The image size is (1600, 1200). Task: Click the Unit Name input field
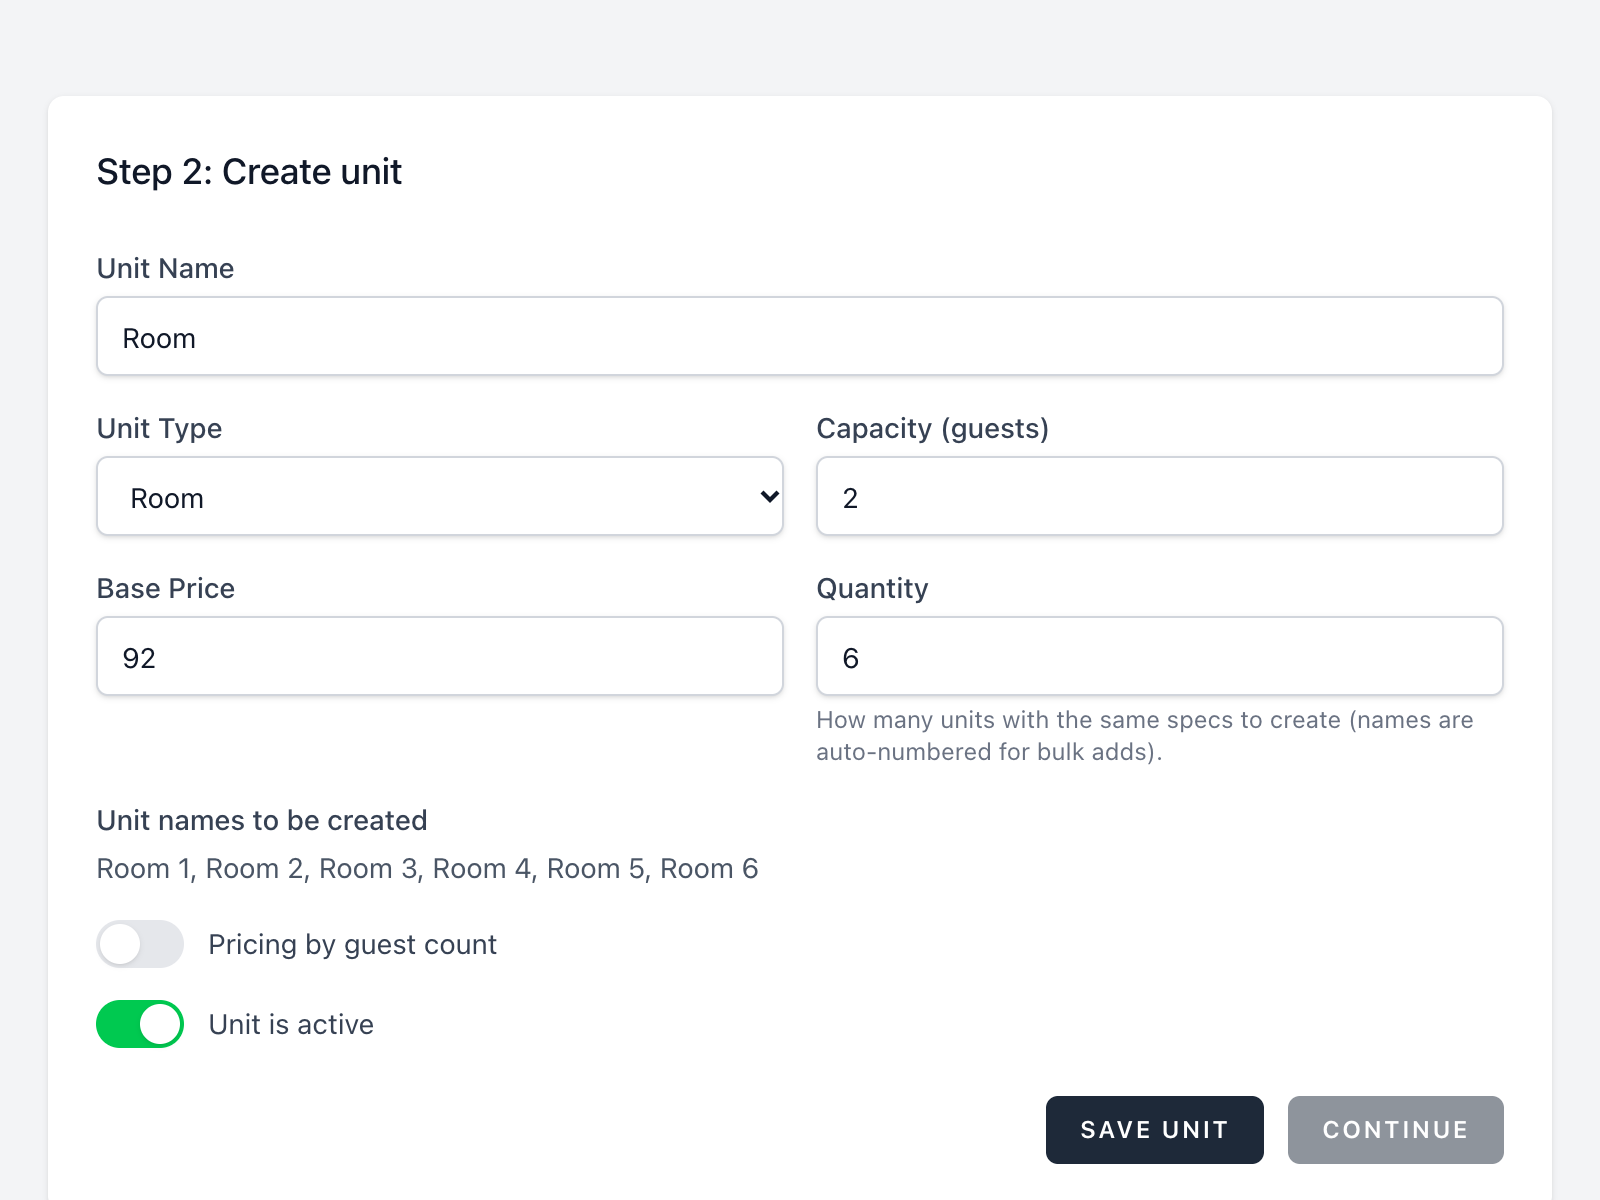click(x=800, y=336)
